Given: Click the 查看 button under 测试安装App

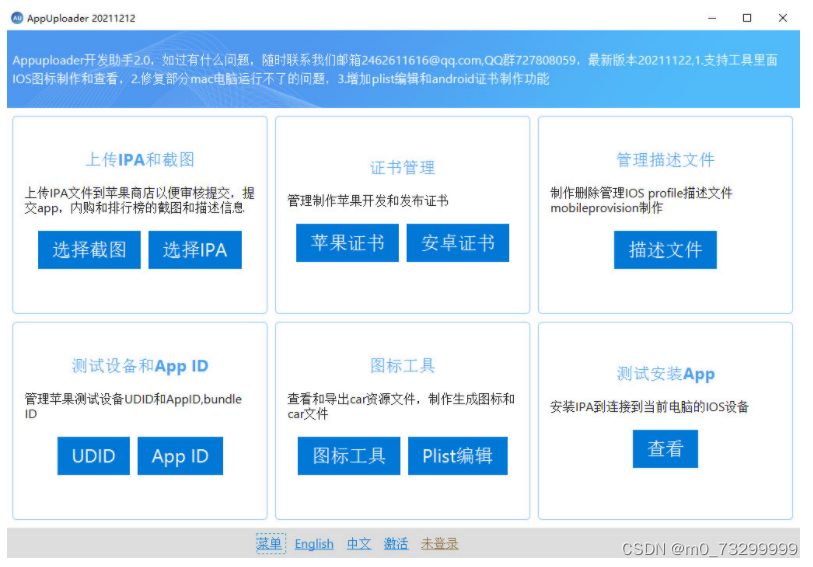Looking at the screenshot, I should pos(665,449).
